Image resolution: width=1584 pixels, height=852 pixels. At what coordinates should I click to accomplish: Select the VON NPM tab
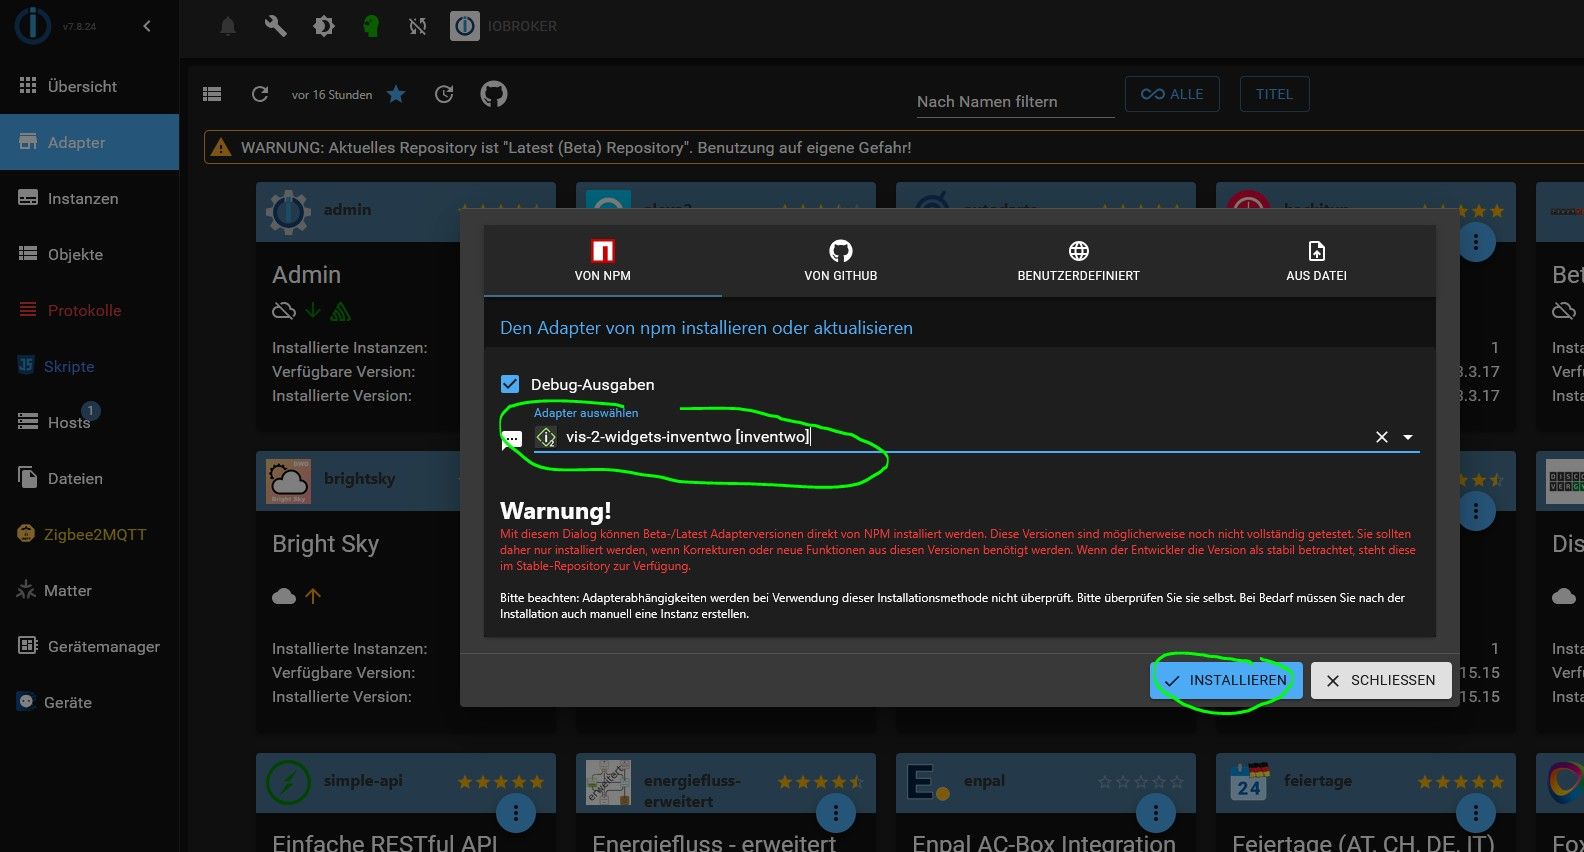click(x=603, y=261)
